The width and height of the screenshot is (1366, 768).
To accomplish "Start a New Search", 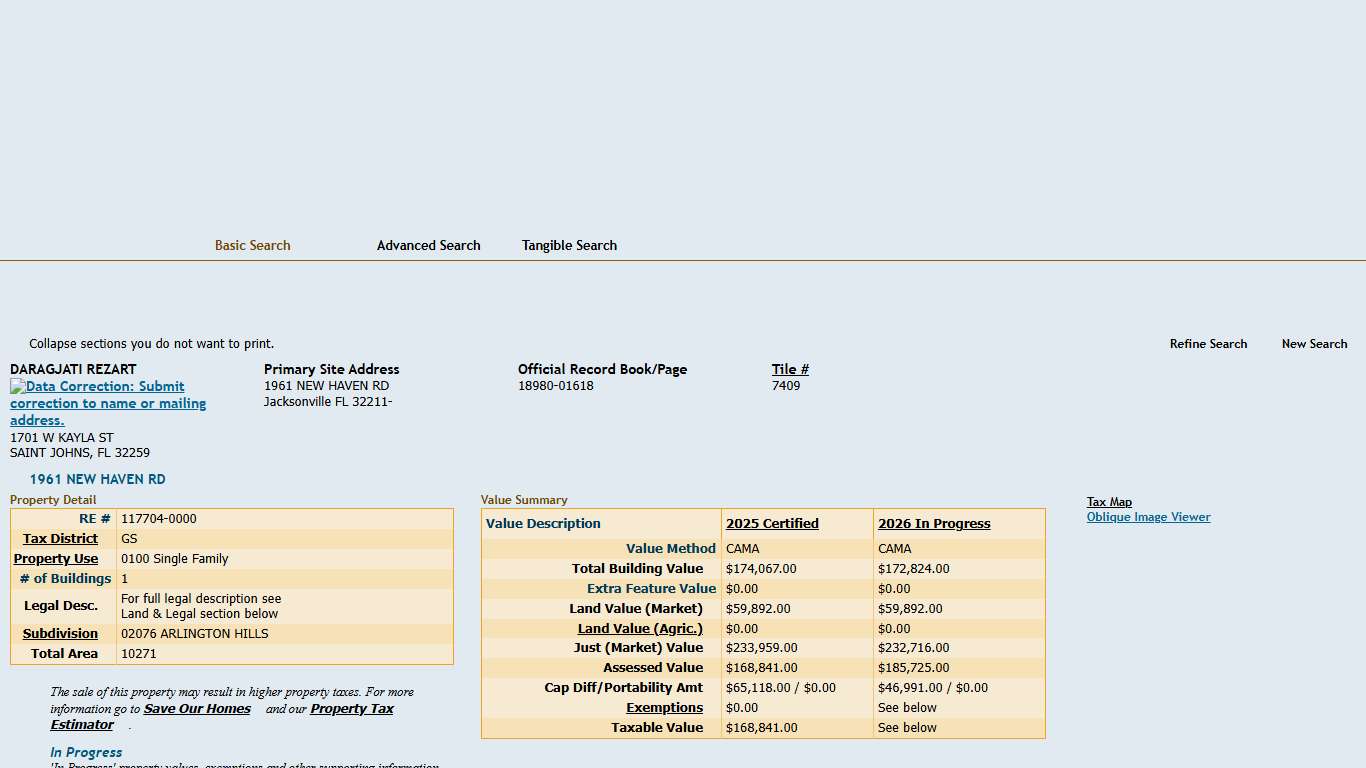I will 1314,343.
